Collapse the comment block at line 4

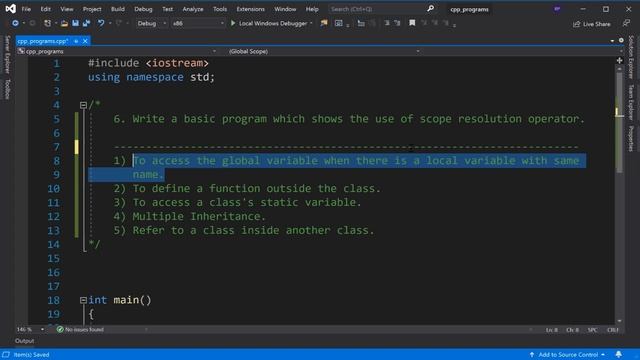(x=83, y=105)
